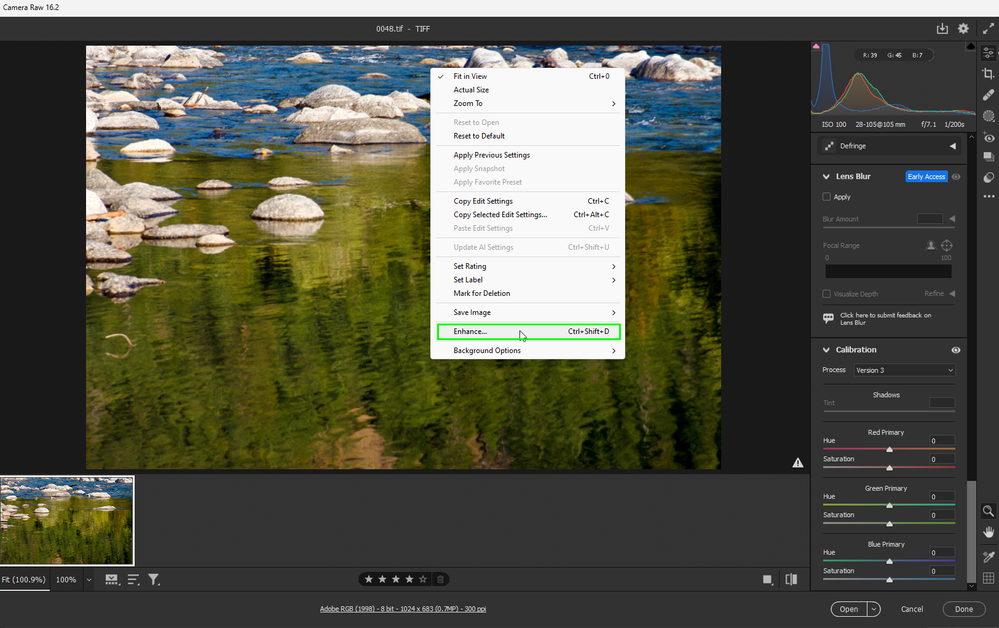Viewport: 999px width, 628px height.
Task: Open the Masking tool
Action: click(x=988, y=116)
